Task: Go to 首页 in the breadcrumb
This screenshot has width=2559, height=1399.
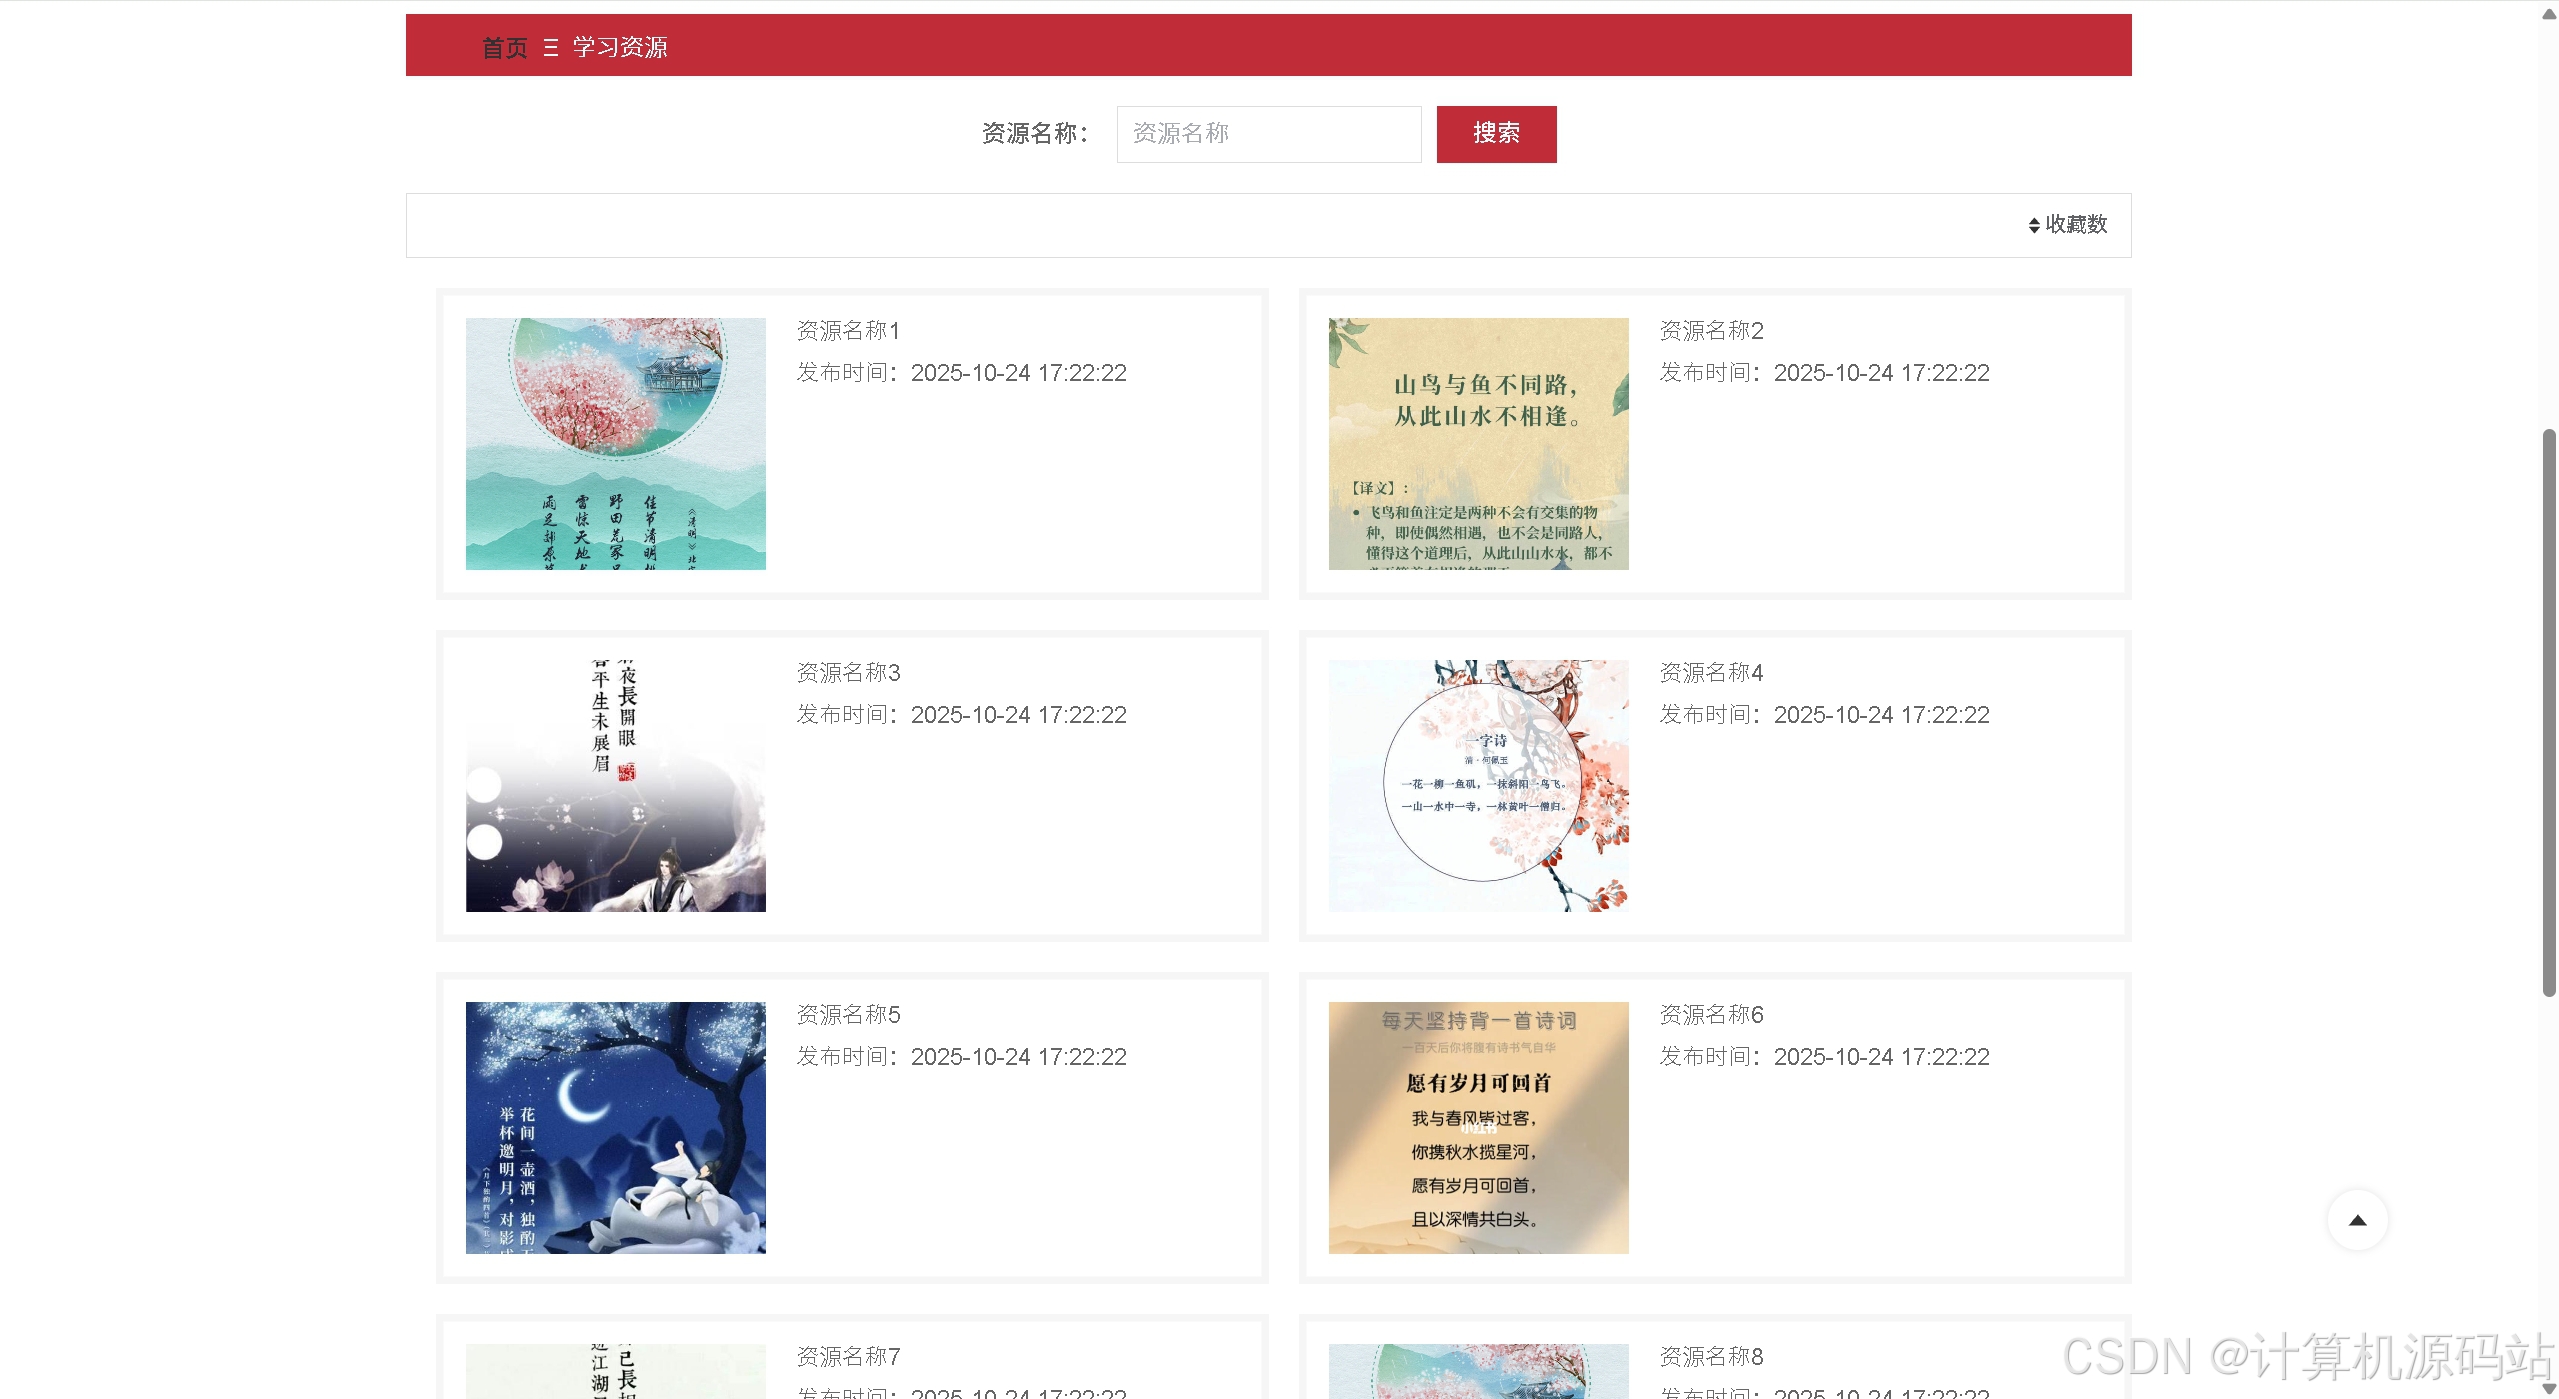Action: tap(504, 47)
